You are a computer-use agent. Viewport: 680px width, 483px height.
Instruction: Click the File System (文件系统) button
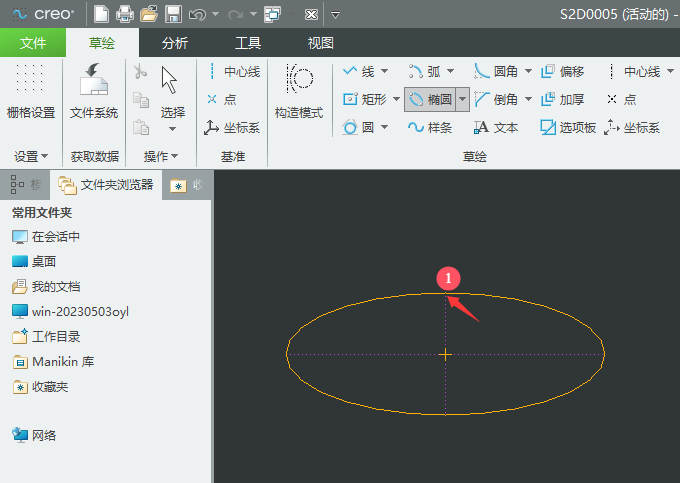pos(94,92)
